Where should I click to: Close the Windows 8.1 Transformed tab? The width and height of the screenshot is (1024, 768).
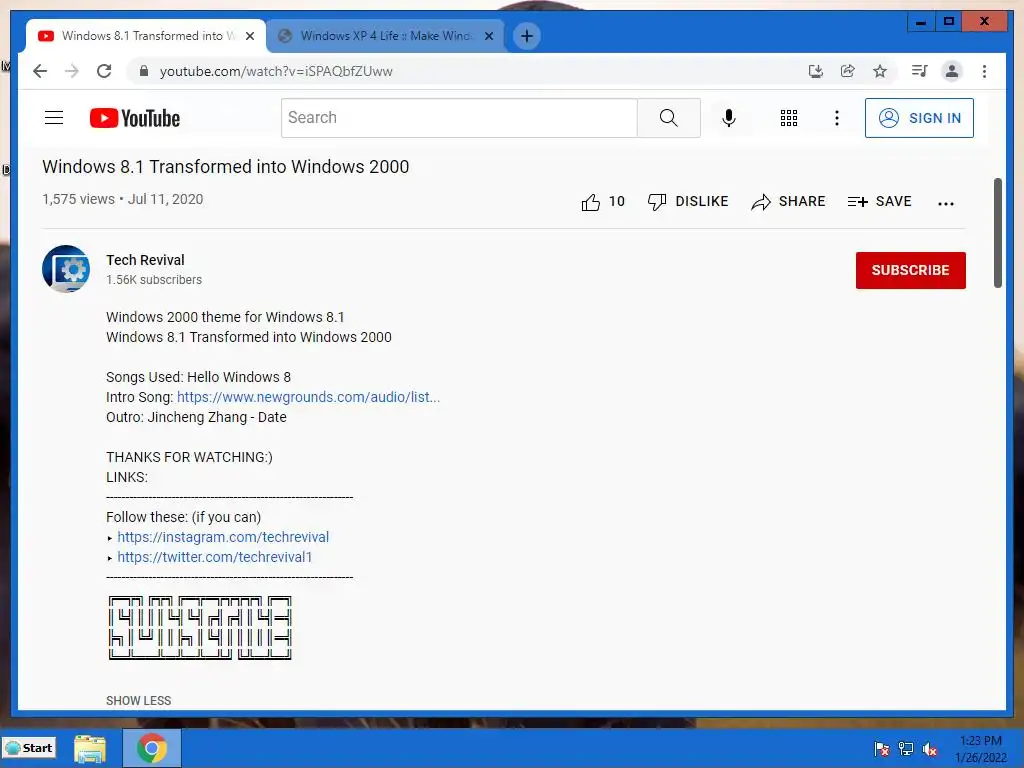249,36
